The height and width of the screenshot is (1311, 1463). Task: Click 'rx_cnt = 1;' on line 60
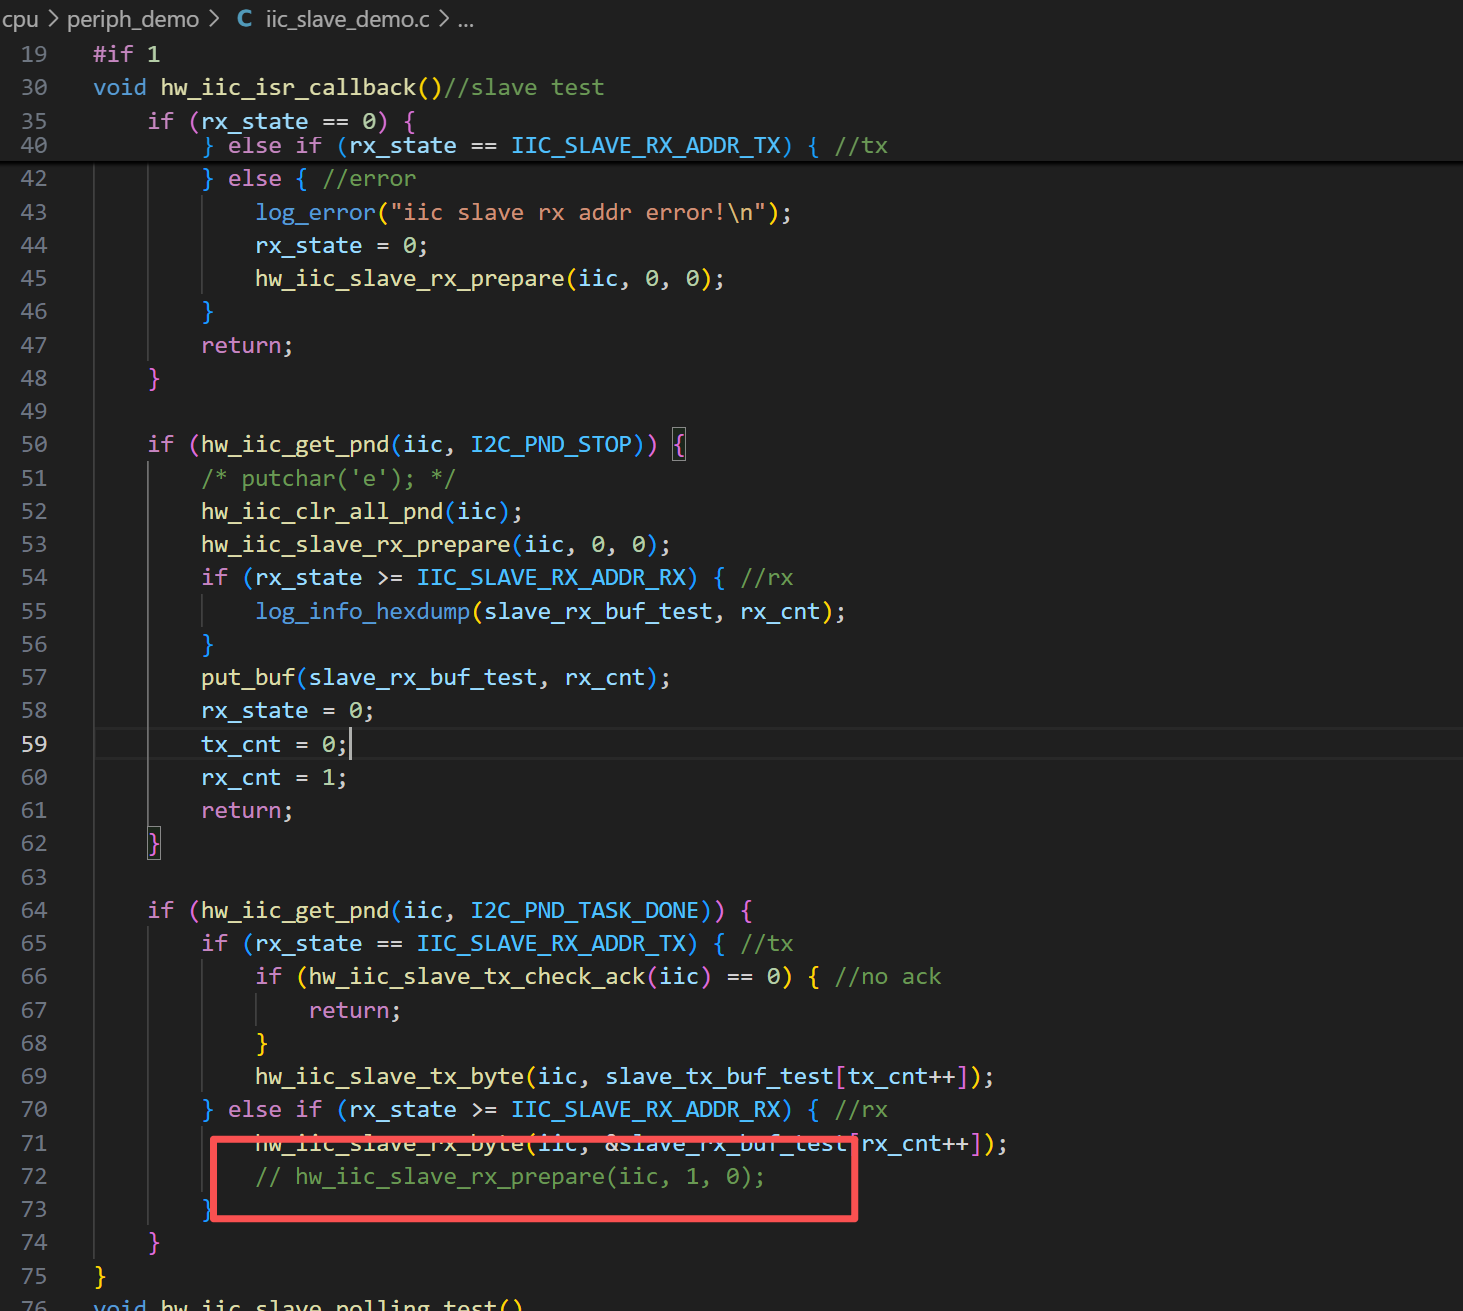(274, 777)
